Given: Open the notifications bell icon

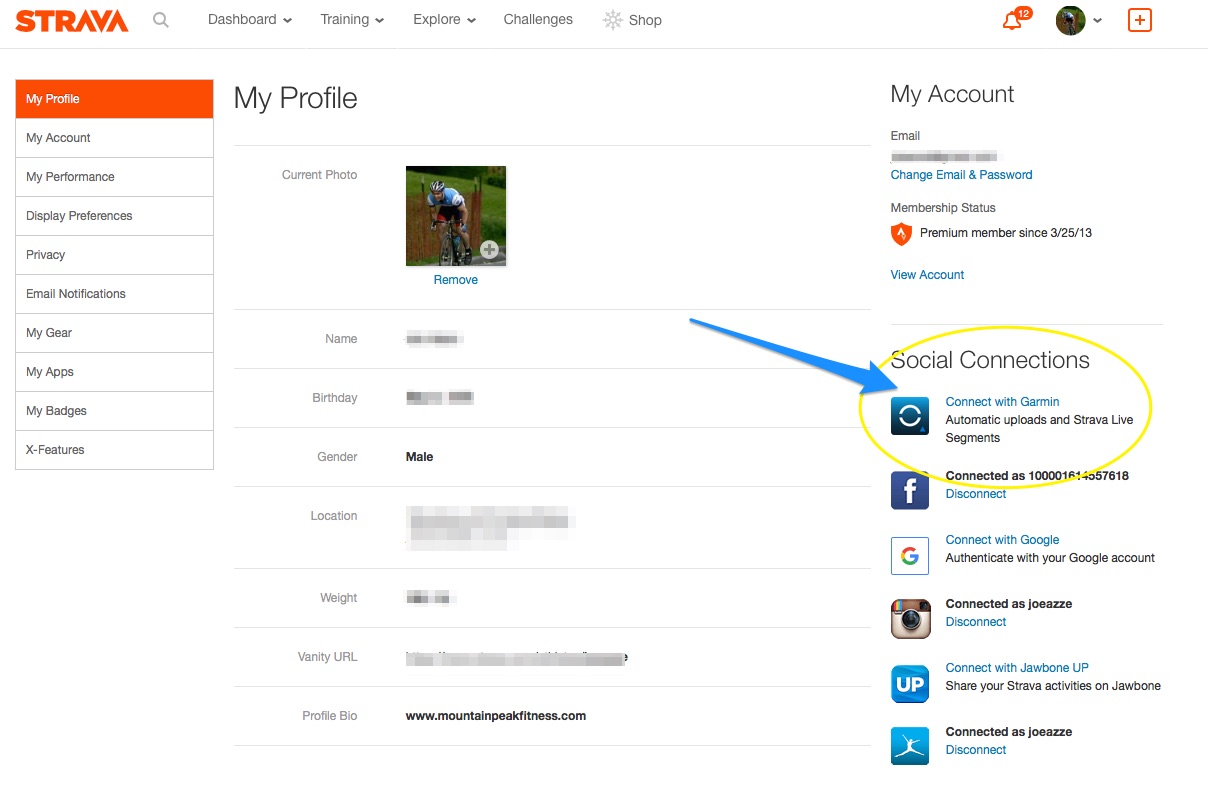Looking at the screenshot, I should point(1012,20).
